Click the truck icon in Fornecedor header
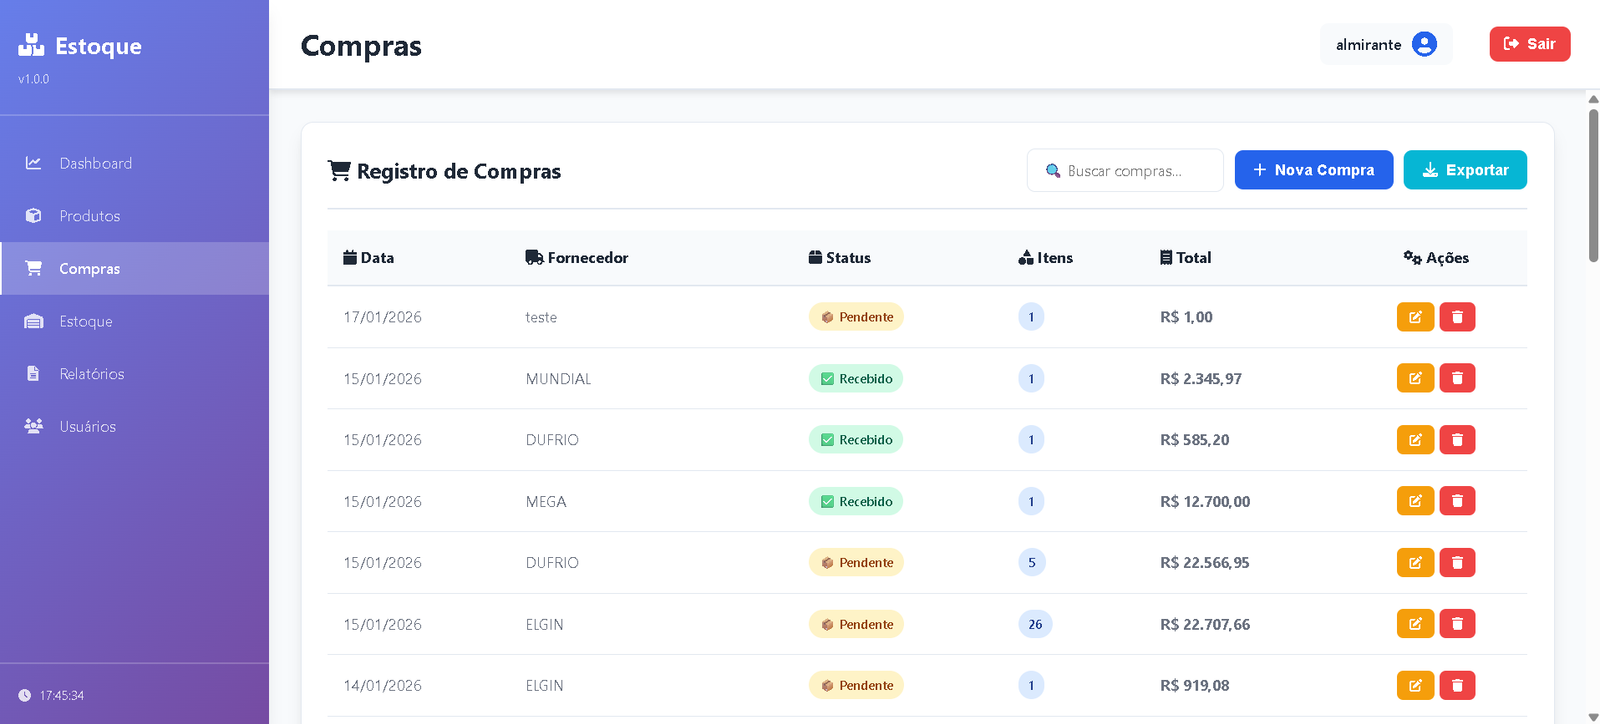Screen dimensions: 1600x724 534,258
